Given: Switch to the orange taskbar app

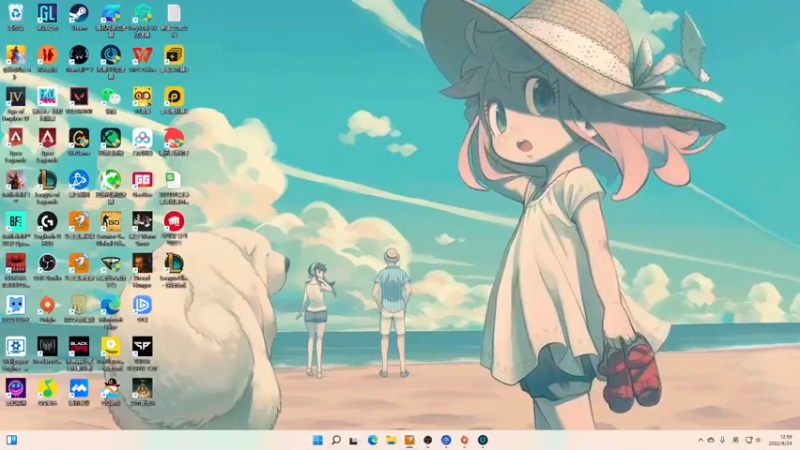Looking at the screenshot, I should coord(409,440).
